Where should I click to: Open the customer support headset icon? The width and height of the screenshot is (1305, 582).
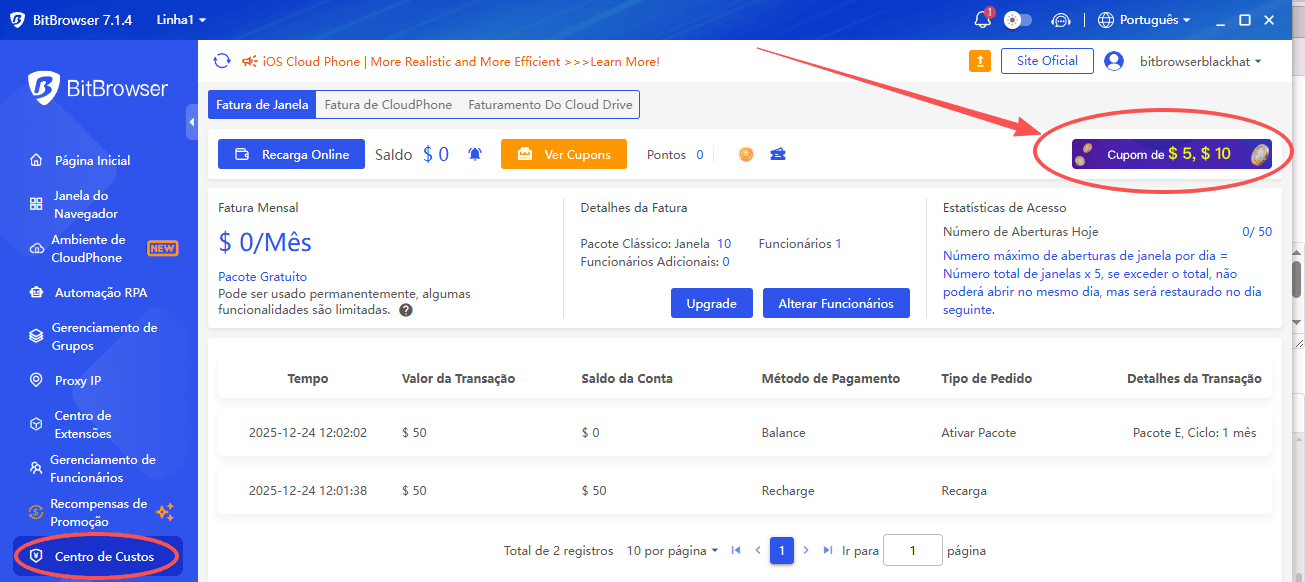click(1062, 20)
